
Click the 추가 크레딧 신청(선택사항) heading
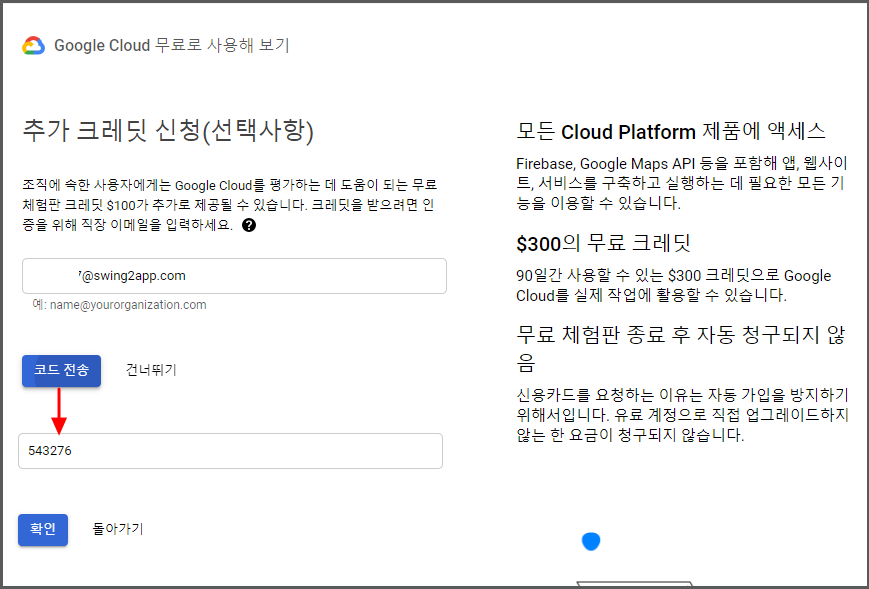point(168,131)
